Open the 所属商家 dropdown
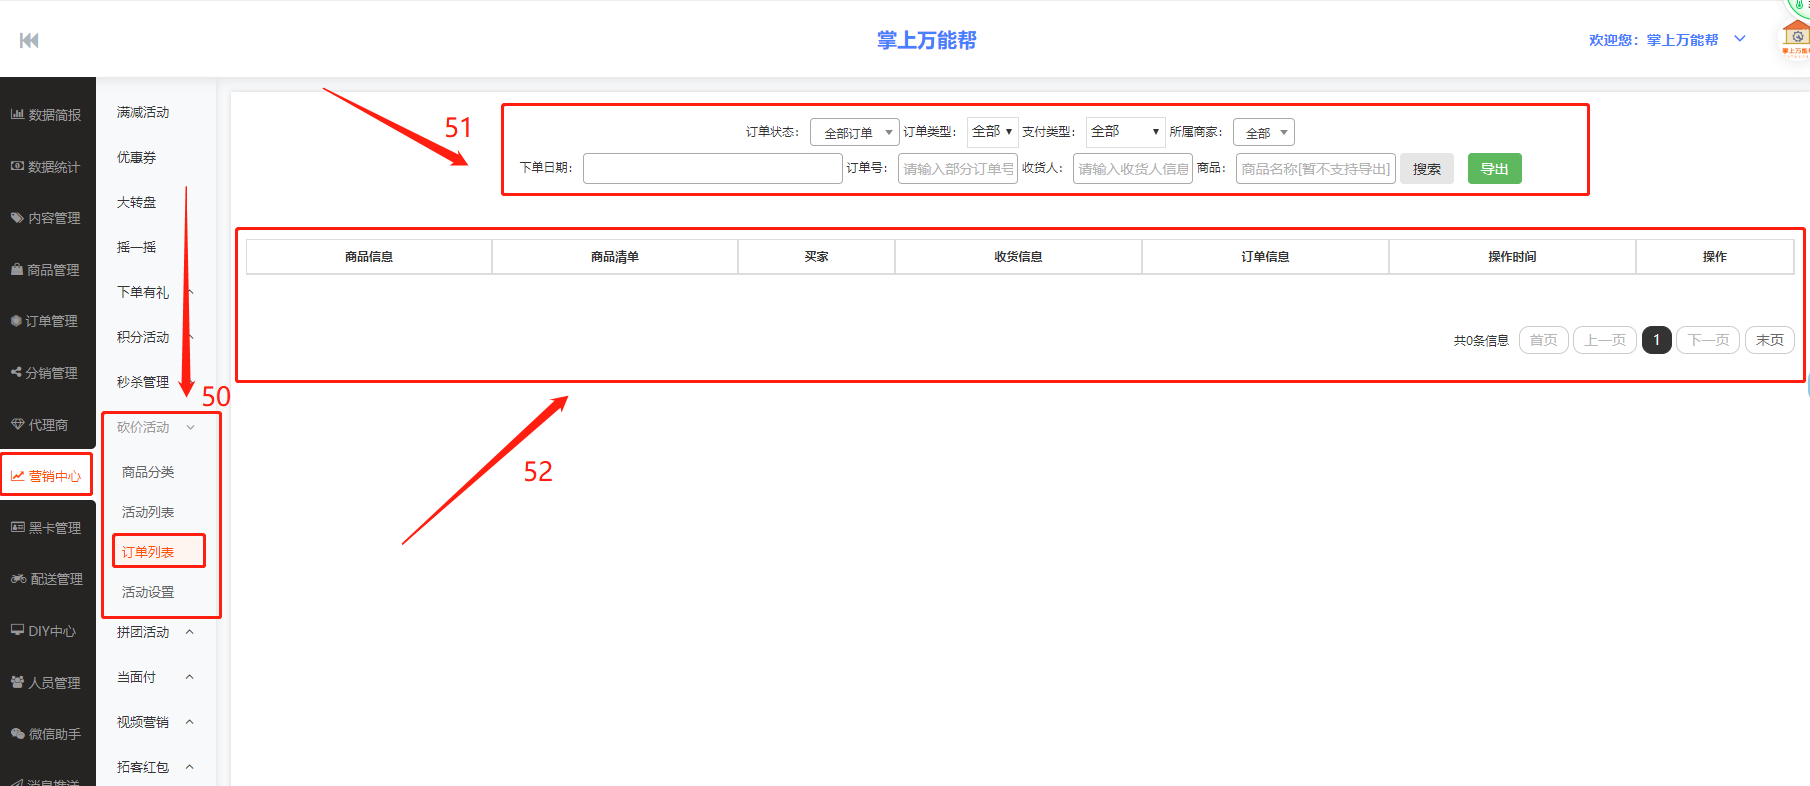 (x=1263, y=132)
